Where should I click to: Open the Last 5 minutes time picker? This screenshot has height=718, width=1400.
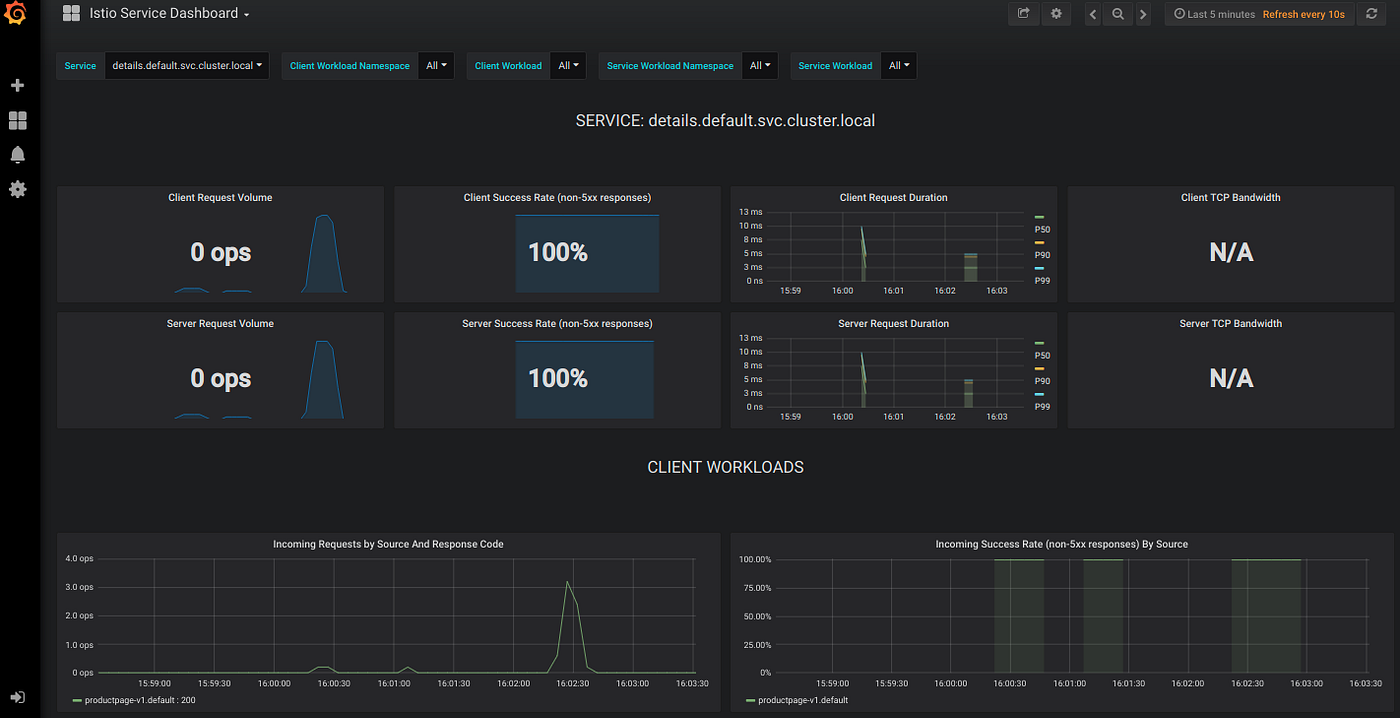tap(1214, 14)
